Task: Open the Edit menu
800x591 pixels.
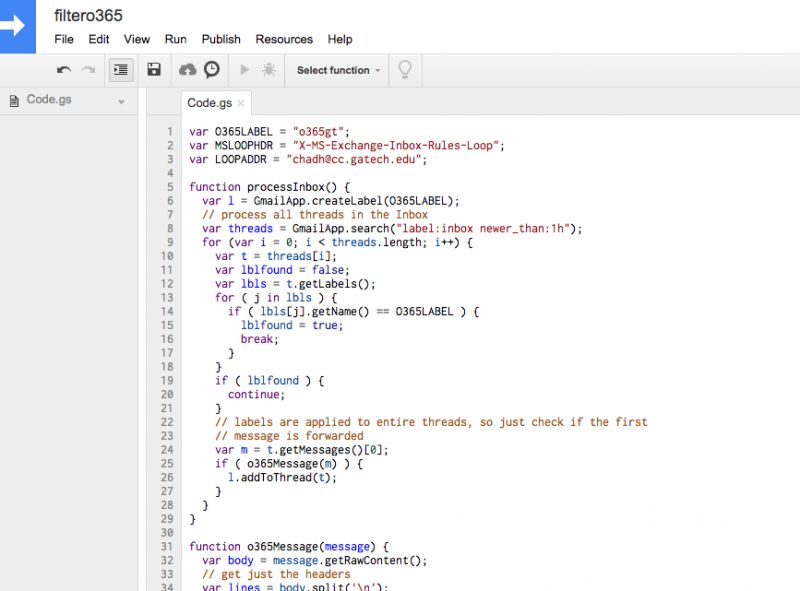Action: click(x=99, y=39)
